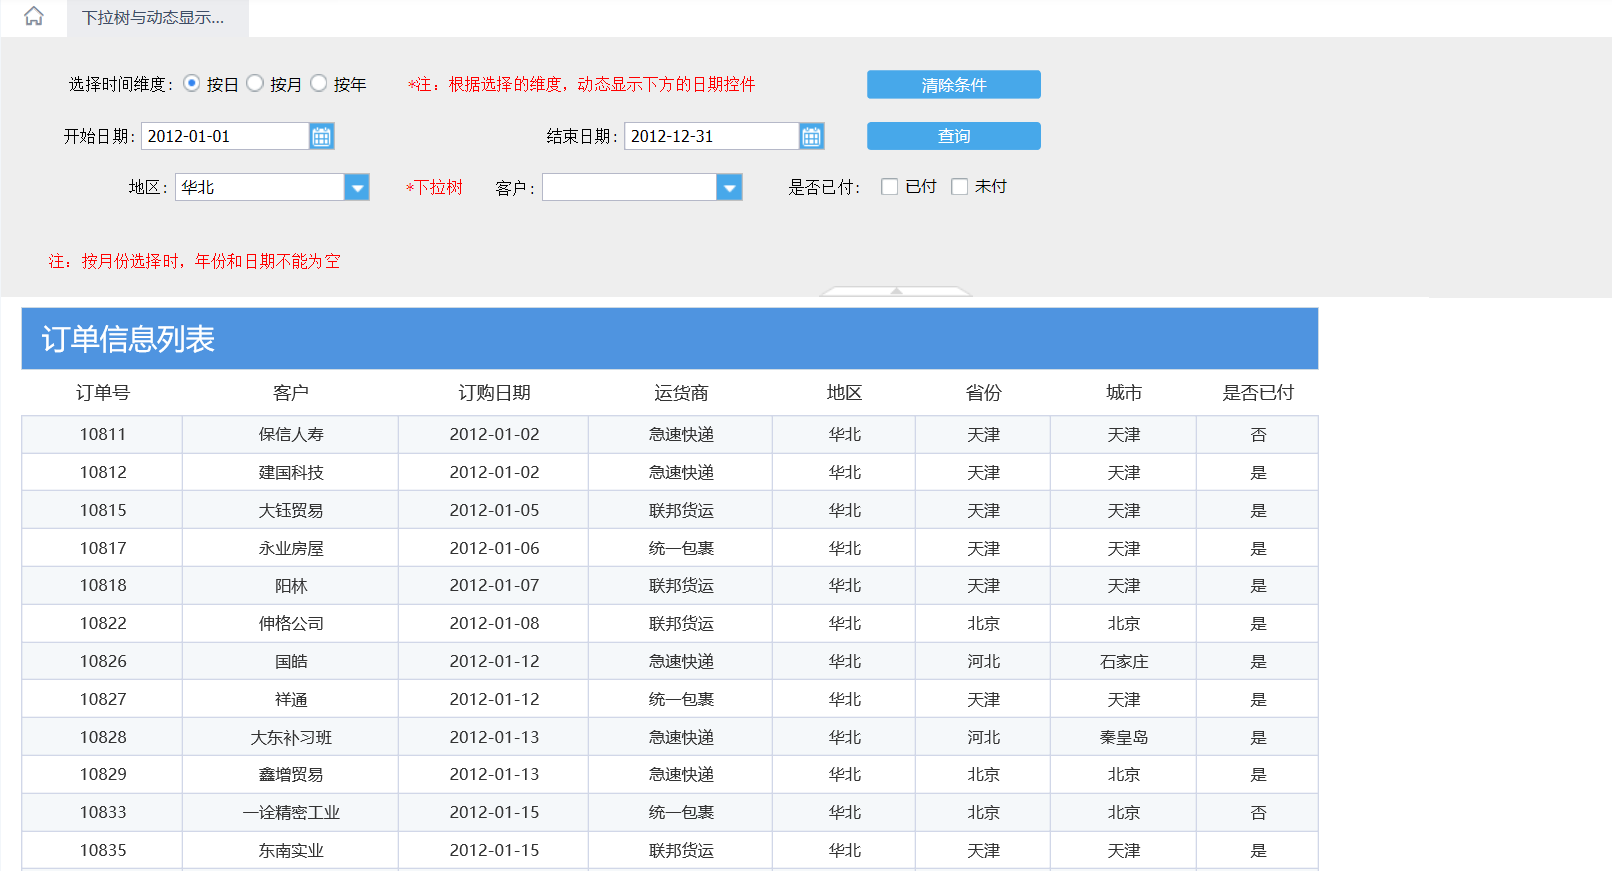Click into the 地区 text box
1612x871 pixels.
(x=260, y=187)
